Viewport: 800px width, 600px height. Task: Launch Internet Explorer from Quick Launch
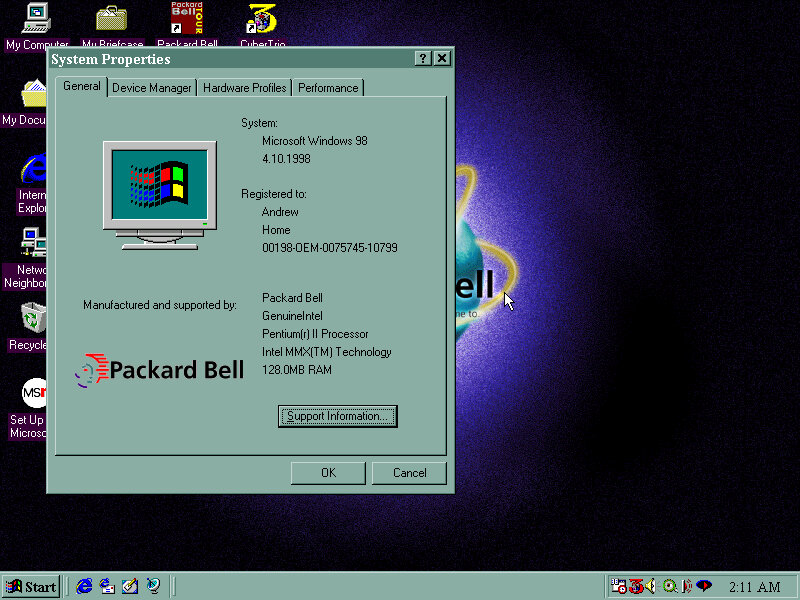click(x=85, y=586)
